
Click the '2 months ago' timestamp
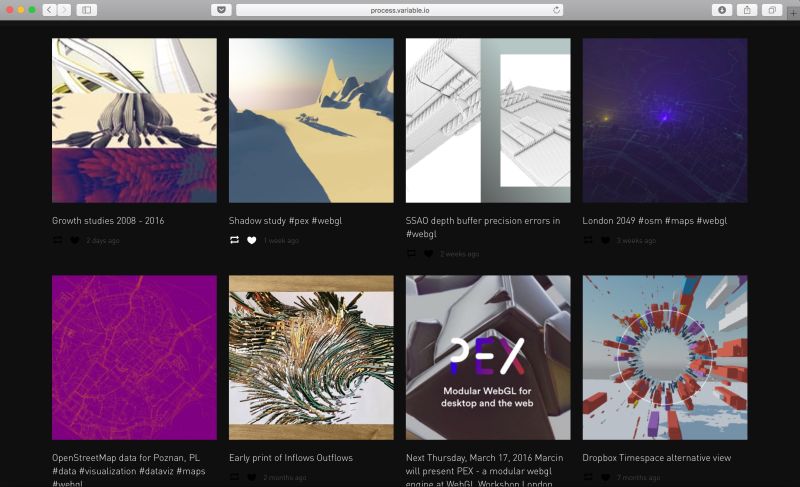tap(285, 477)
